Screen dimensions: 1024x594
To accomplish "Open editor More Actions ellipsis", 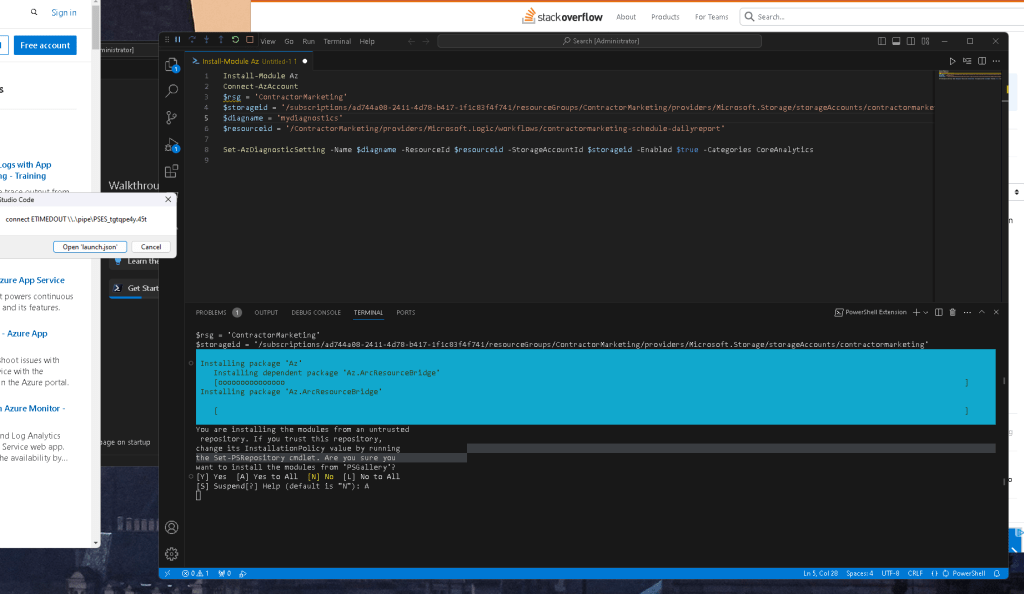I will coord(996,61).
